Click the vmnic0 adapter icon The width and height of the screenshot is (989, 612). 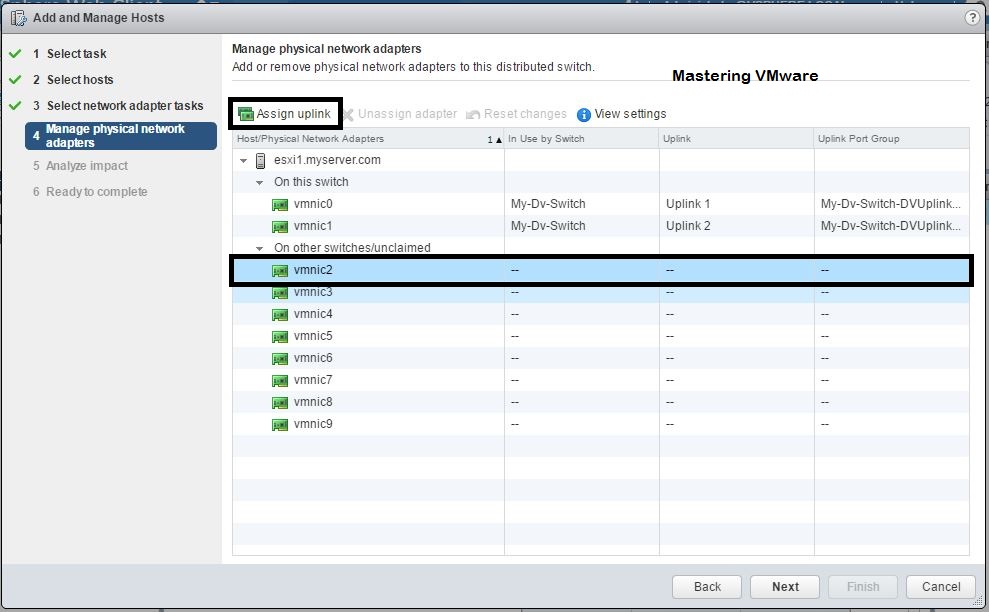280,203
